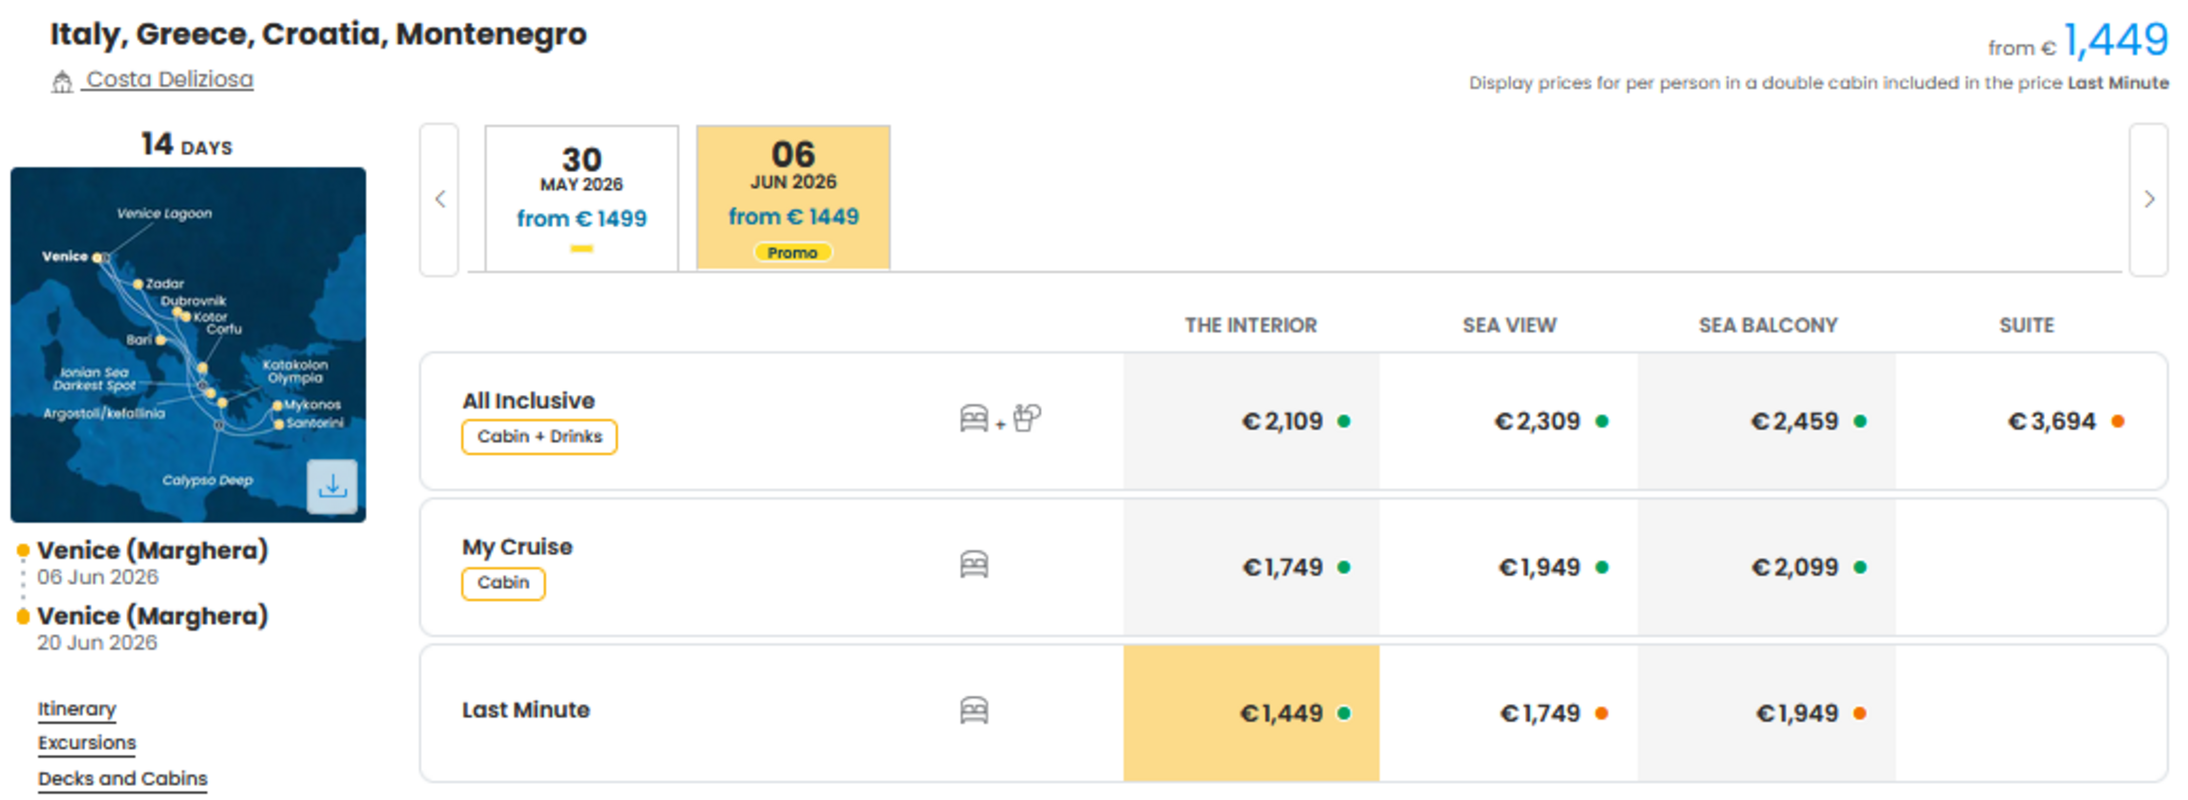Screen dimensions: 2188x800
Task: Click the cruise route map thumbnail
Action: coord(188,344)
